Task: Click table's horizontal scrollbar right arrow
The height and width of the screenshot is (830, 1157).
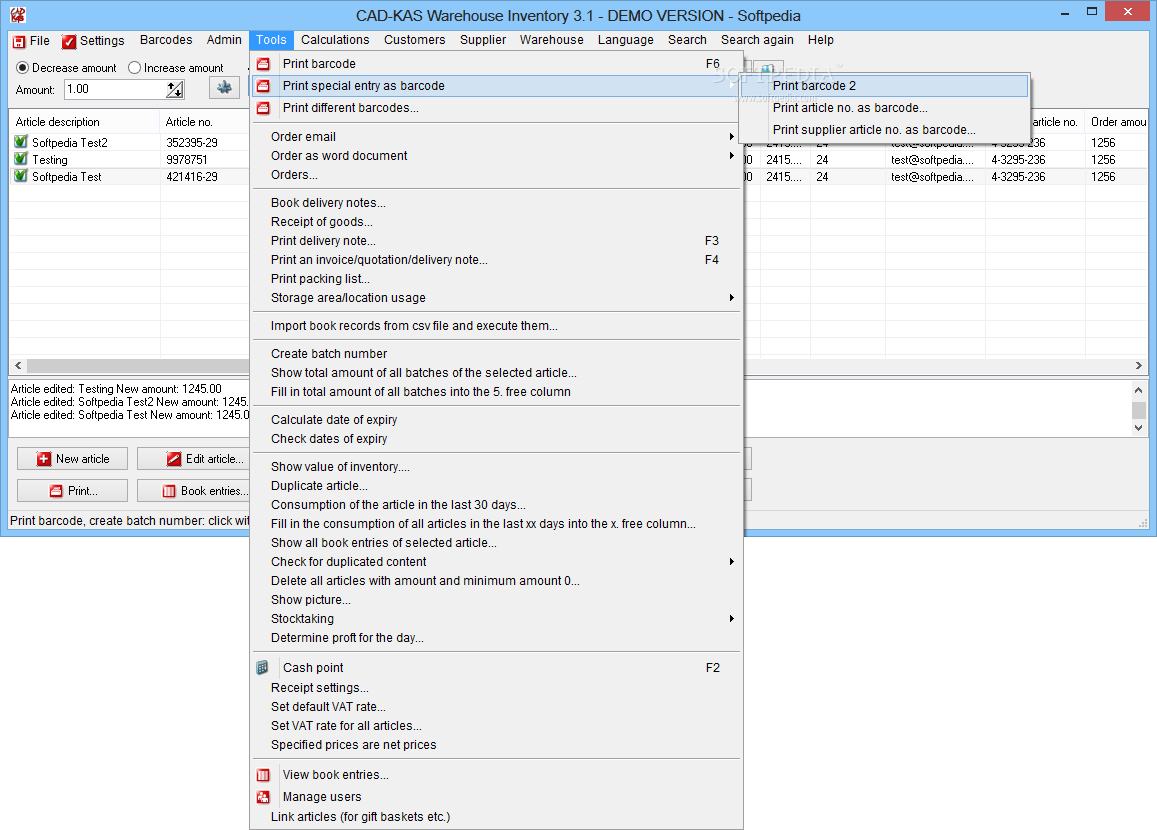Action: tap(1139, 365)
